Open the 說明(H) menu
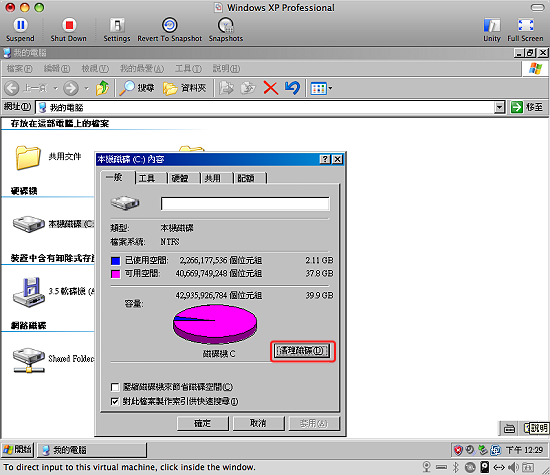 [226, 68]
